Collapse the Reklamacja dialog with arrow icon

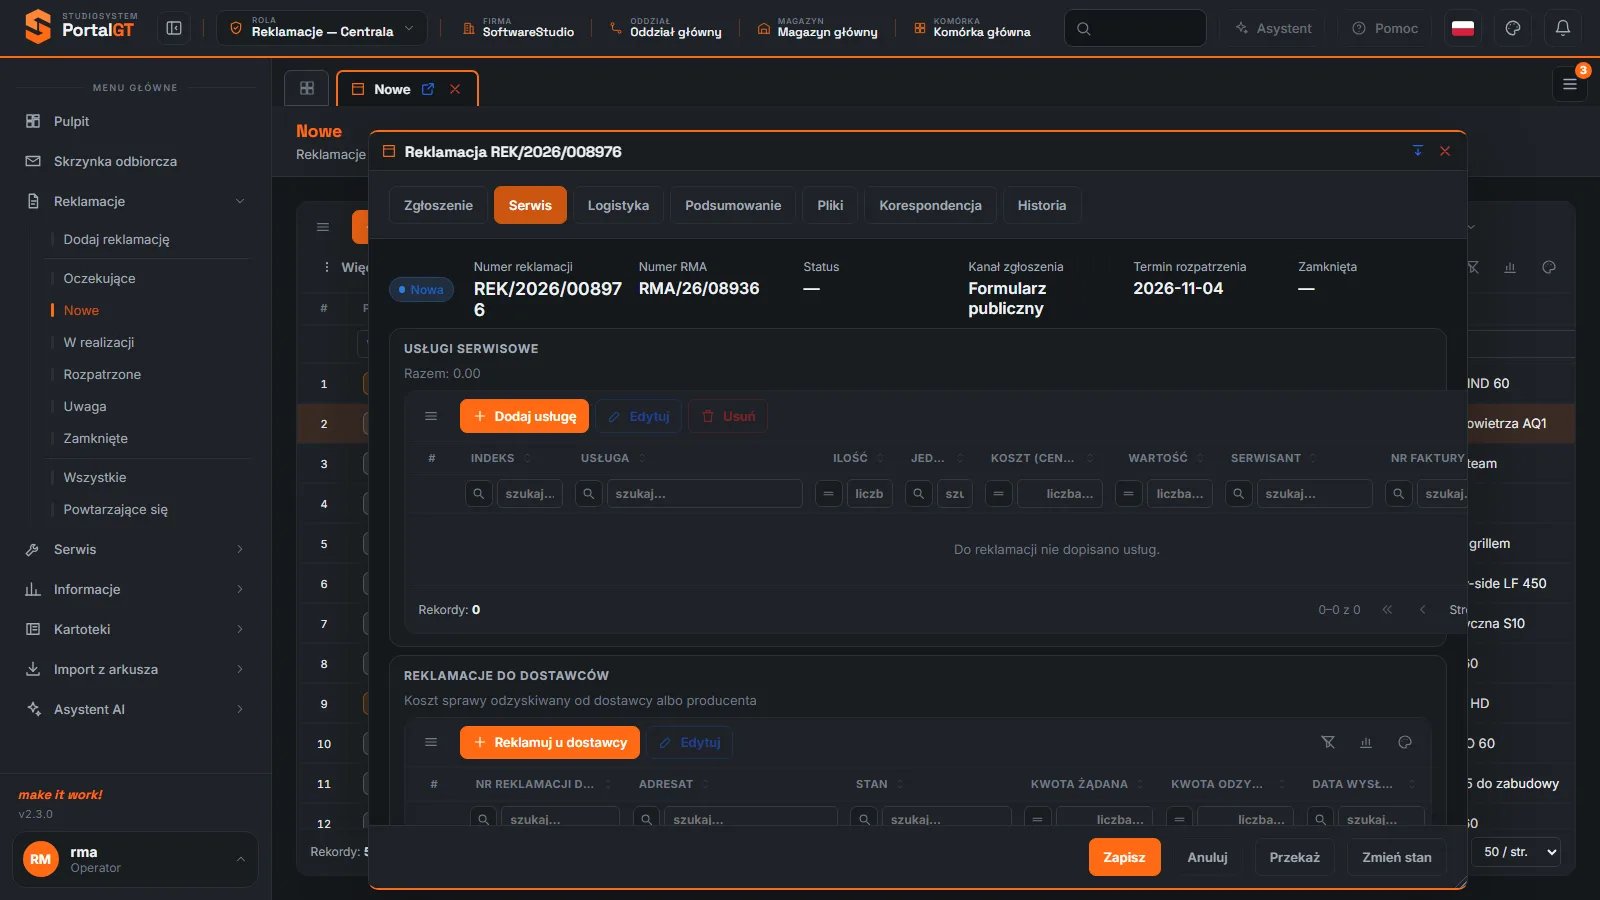click(1417, 151)
